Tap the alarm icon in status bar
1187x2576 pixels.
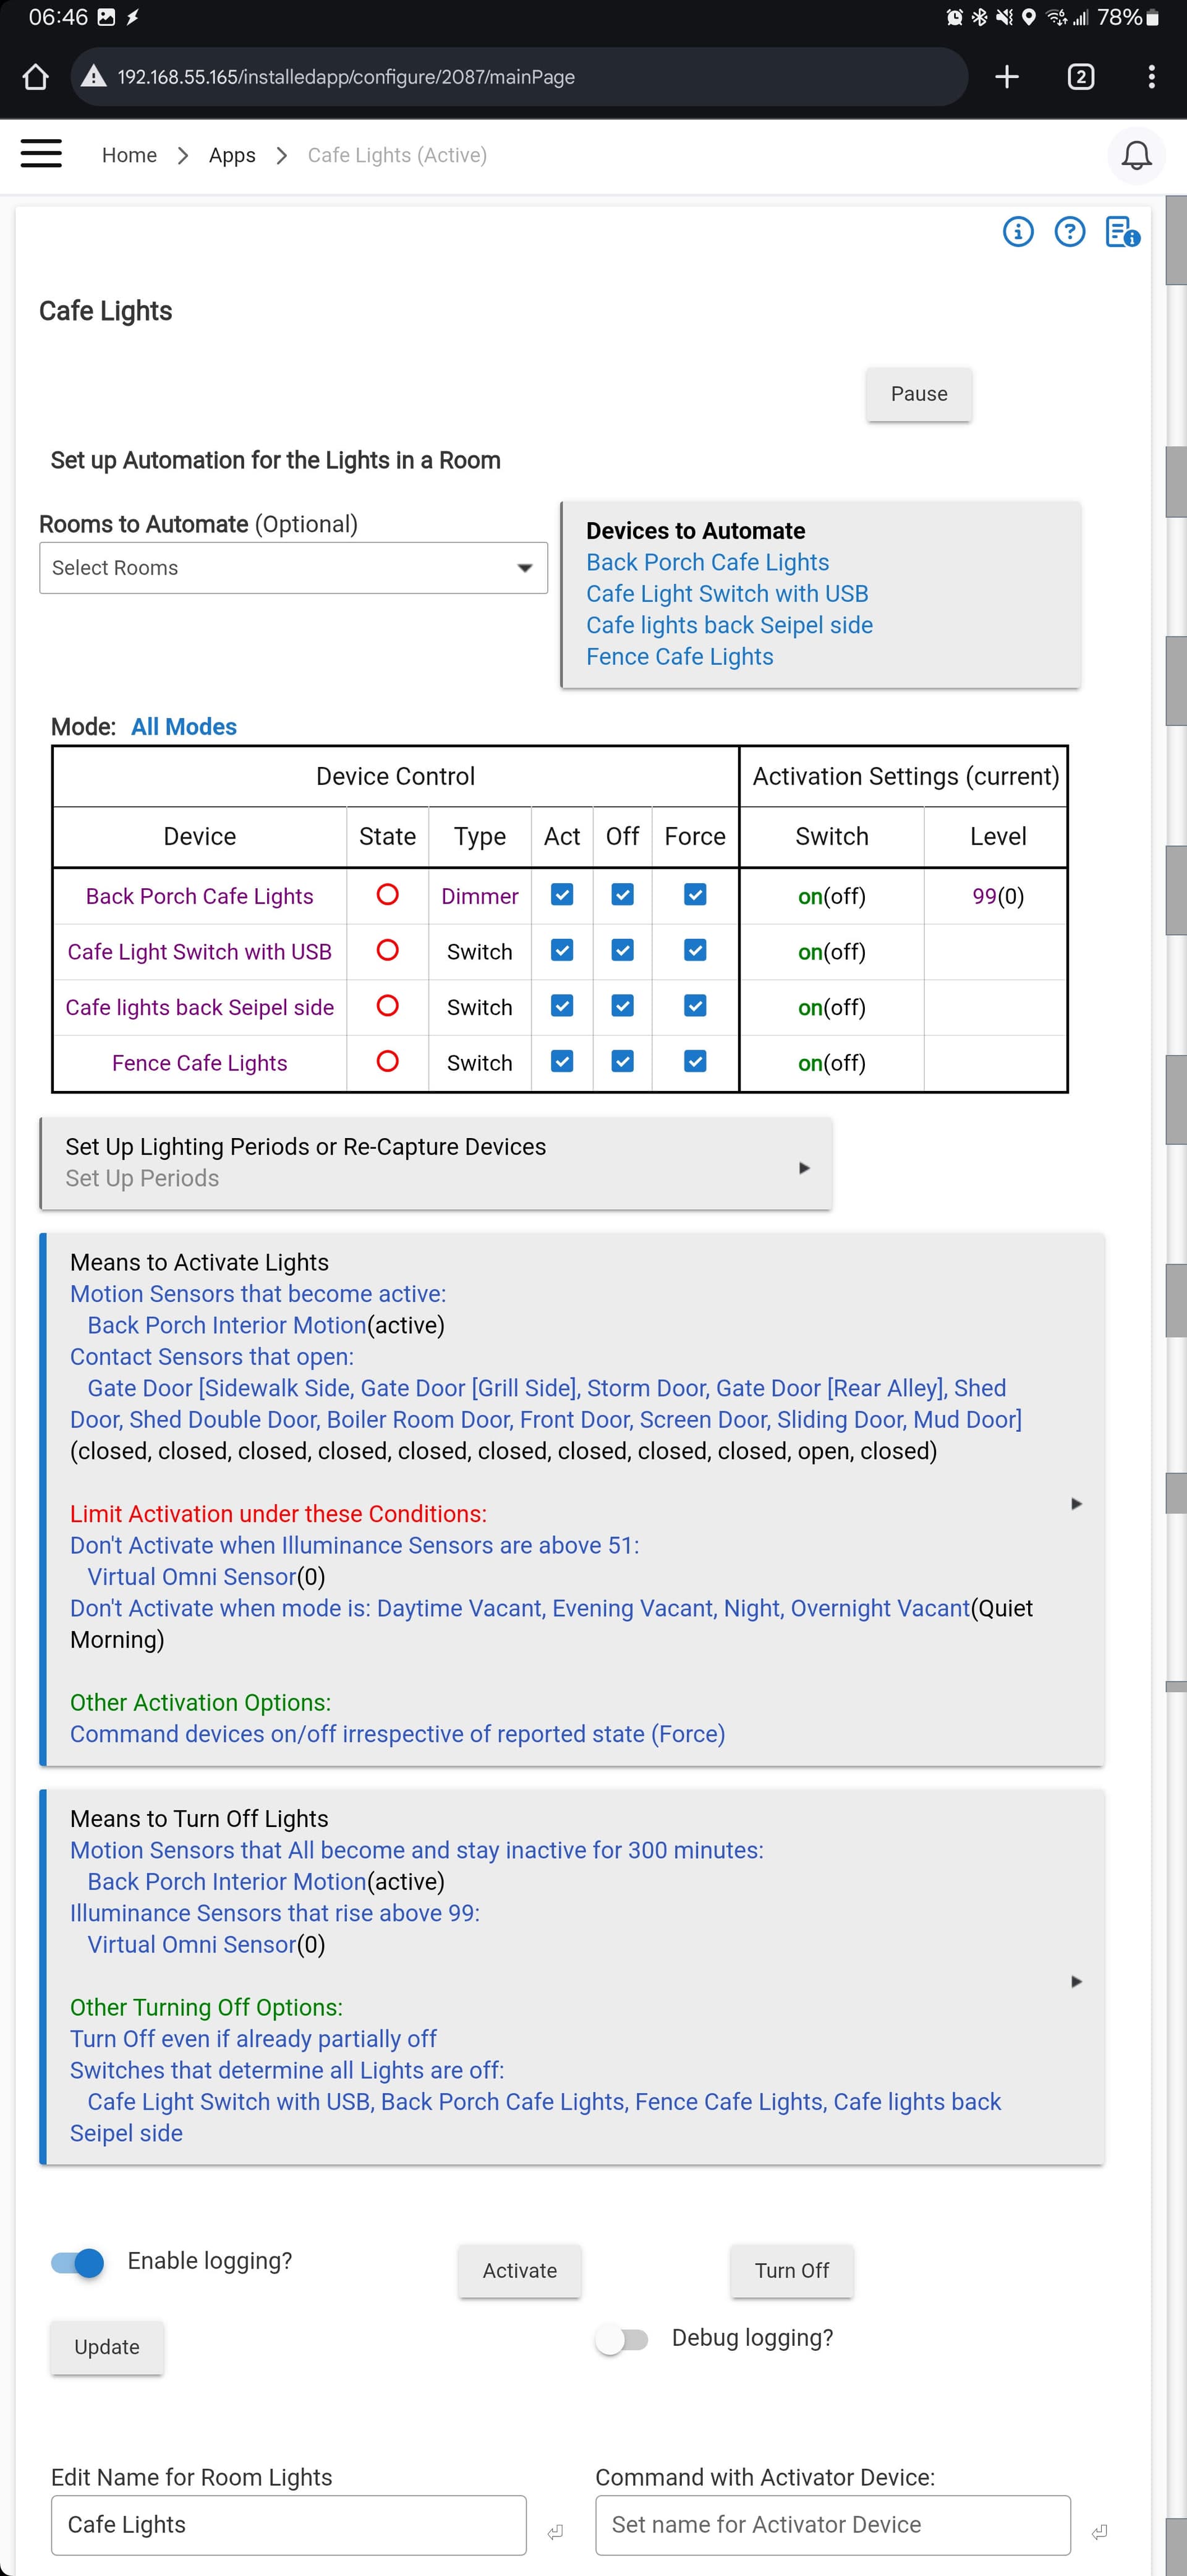[x=954, y=17]
